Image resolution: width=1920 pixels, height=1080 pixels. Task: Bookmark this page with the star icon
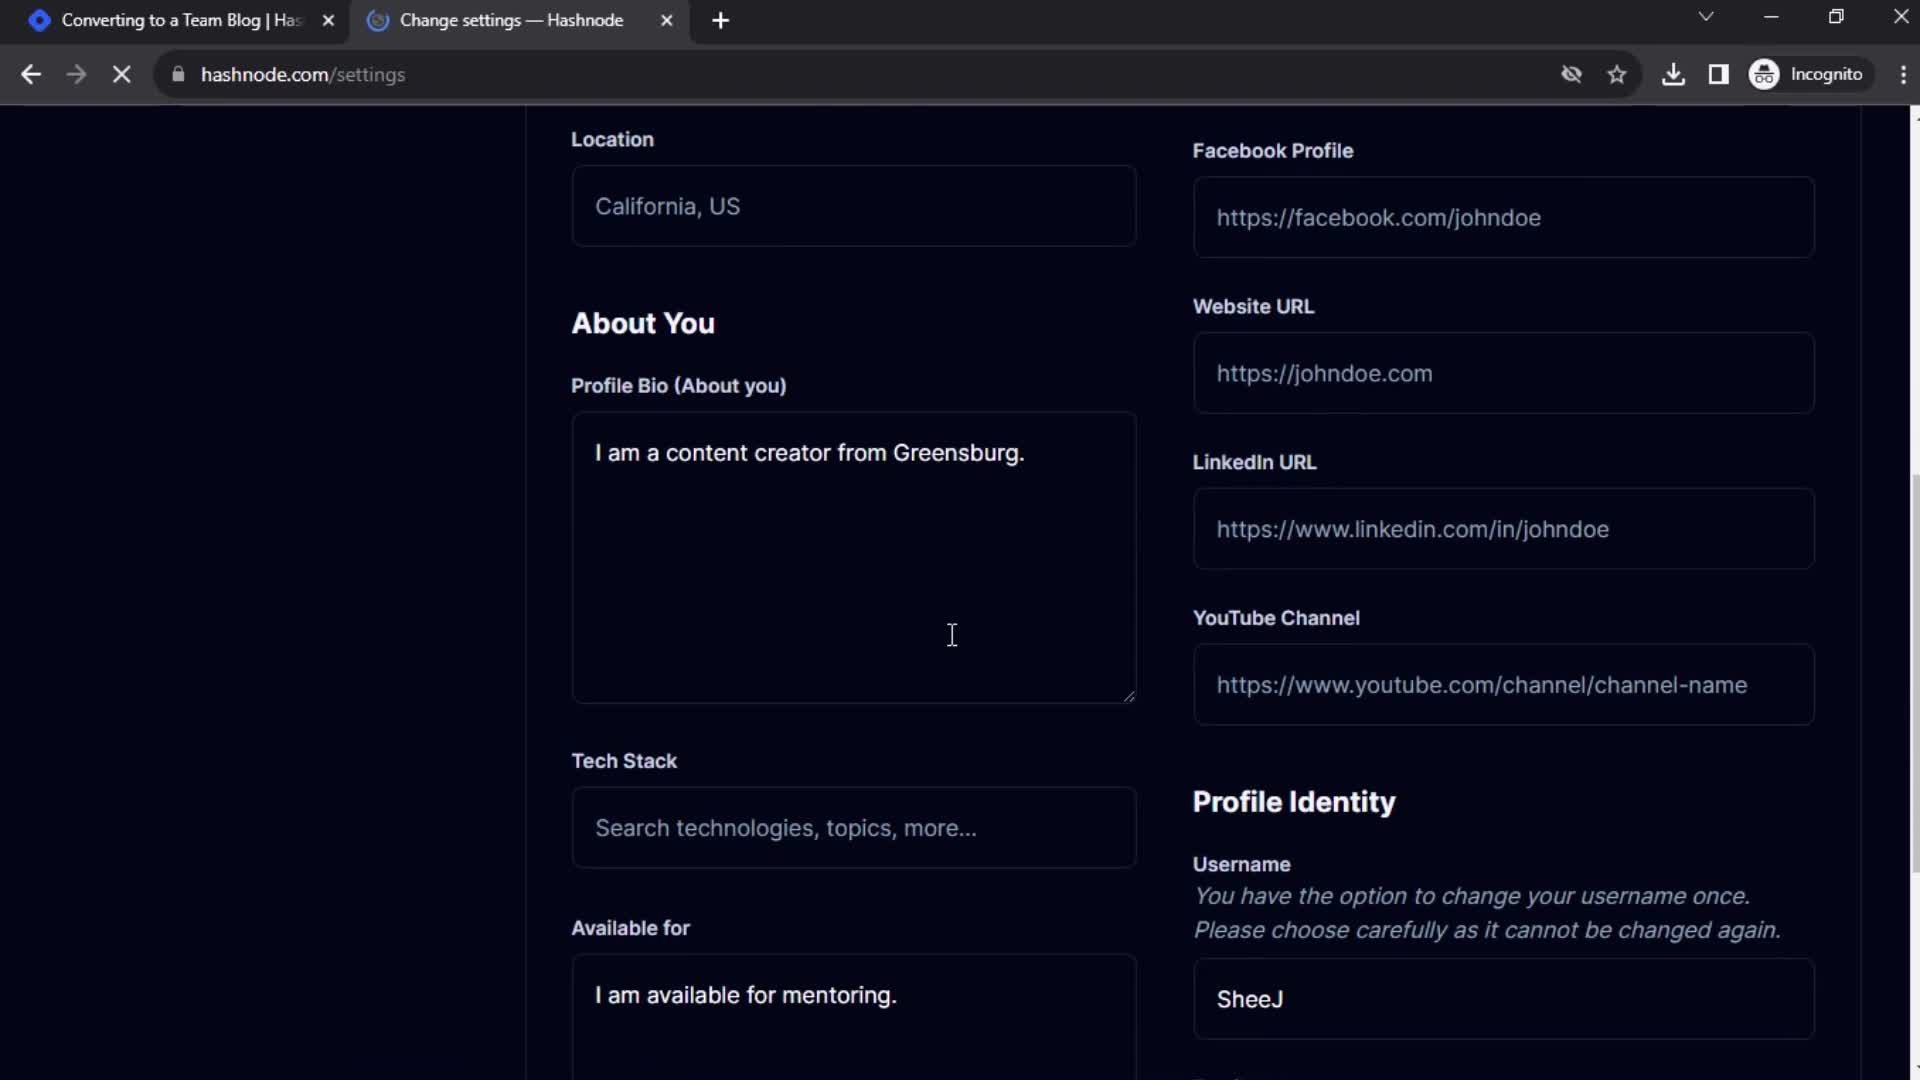pyautogui.click(x=1617, y=74)
